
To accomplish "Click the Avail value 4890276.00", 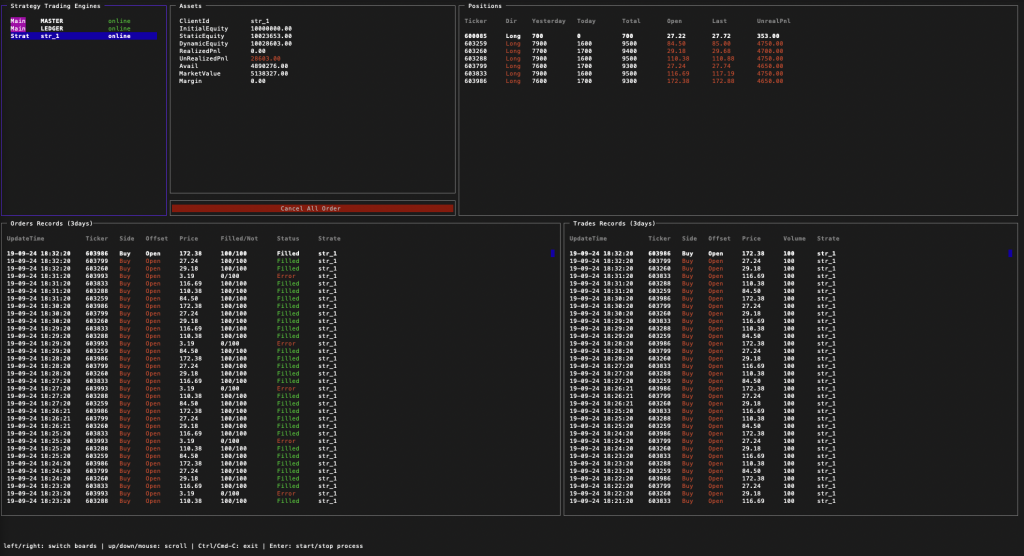I will pos(269,66).
